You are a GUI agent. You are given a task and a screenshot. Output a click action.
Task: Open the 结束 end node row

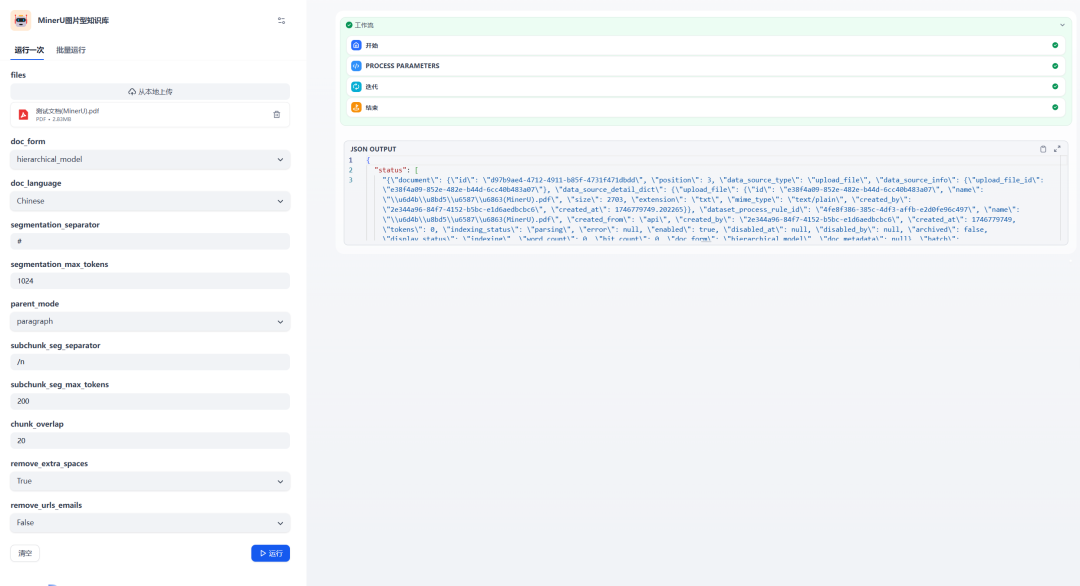[x=705, y=107]
